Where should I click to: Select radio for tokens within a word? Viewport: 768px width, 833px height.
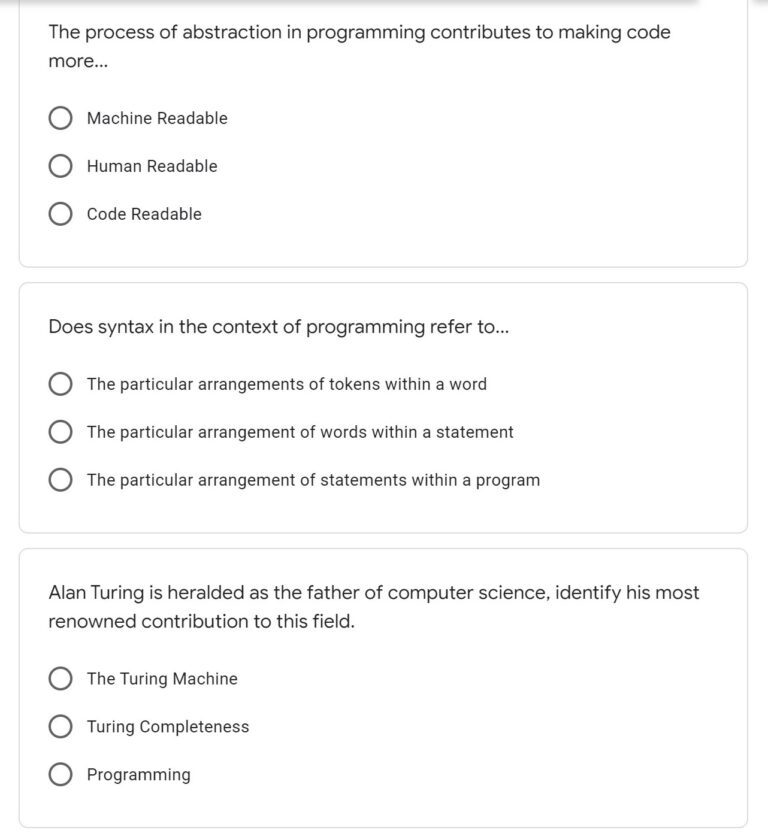point(60,384)
